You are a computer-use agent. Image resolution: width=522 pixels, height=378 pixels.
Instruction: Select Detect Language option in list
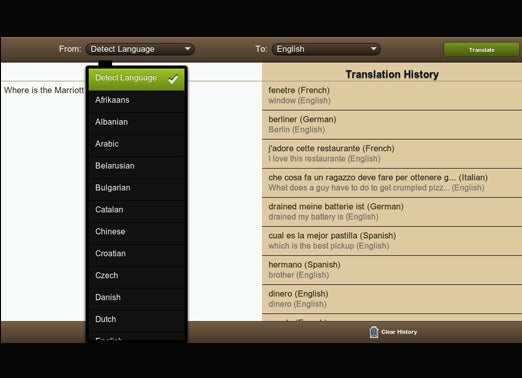pos(136,79)
